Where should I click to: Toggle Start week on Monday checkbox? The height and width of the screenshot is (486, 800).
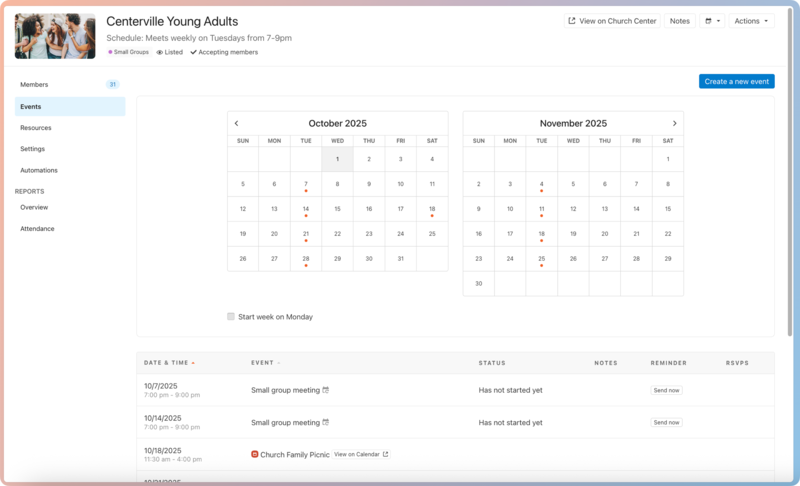point(231,317)
